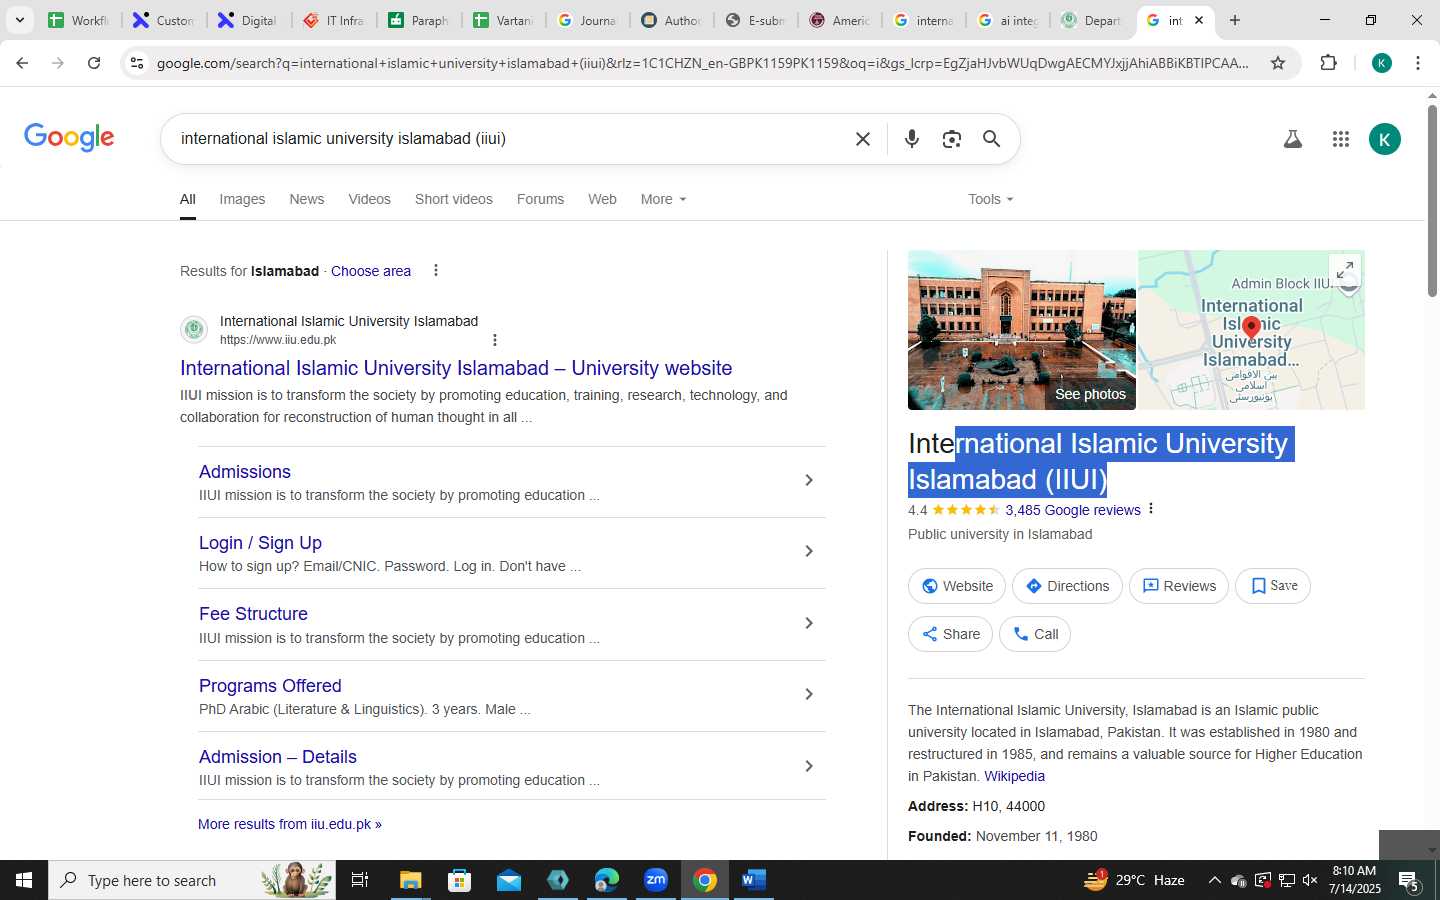Open 3,485 Google reviews link
Image resolution: width=1440 pixels, height=900 pixels.
[1072, 510]
